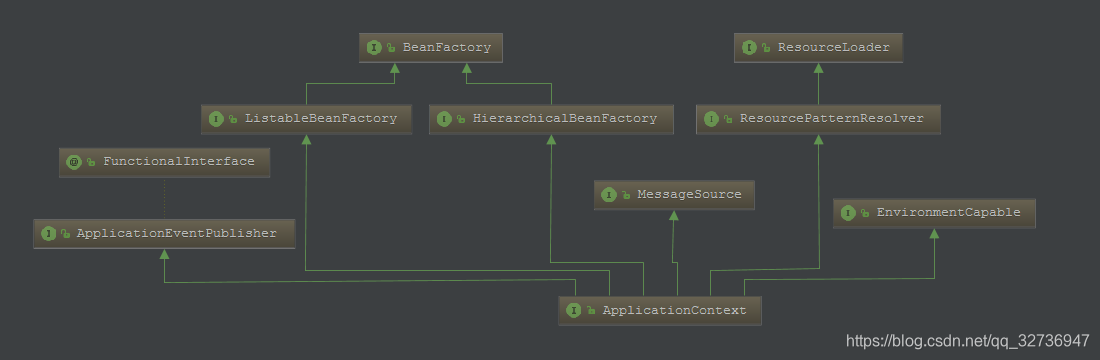
Task: Select the ResourceLoader label text
Action: [x=833, y=48]
